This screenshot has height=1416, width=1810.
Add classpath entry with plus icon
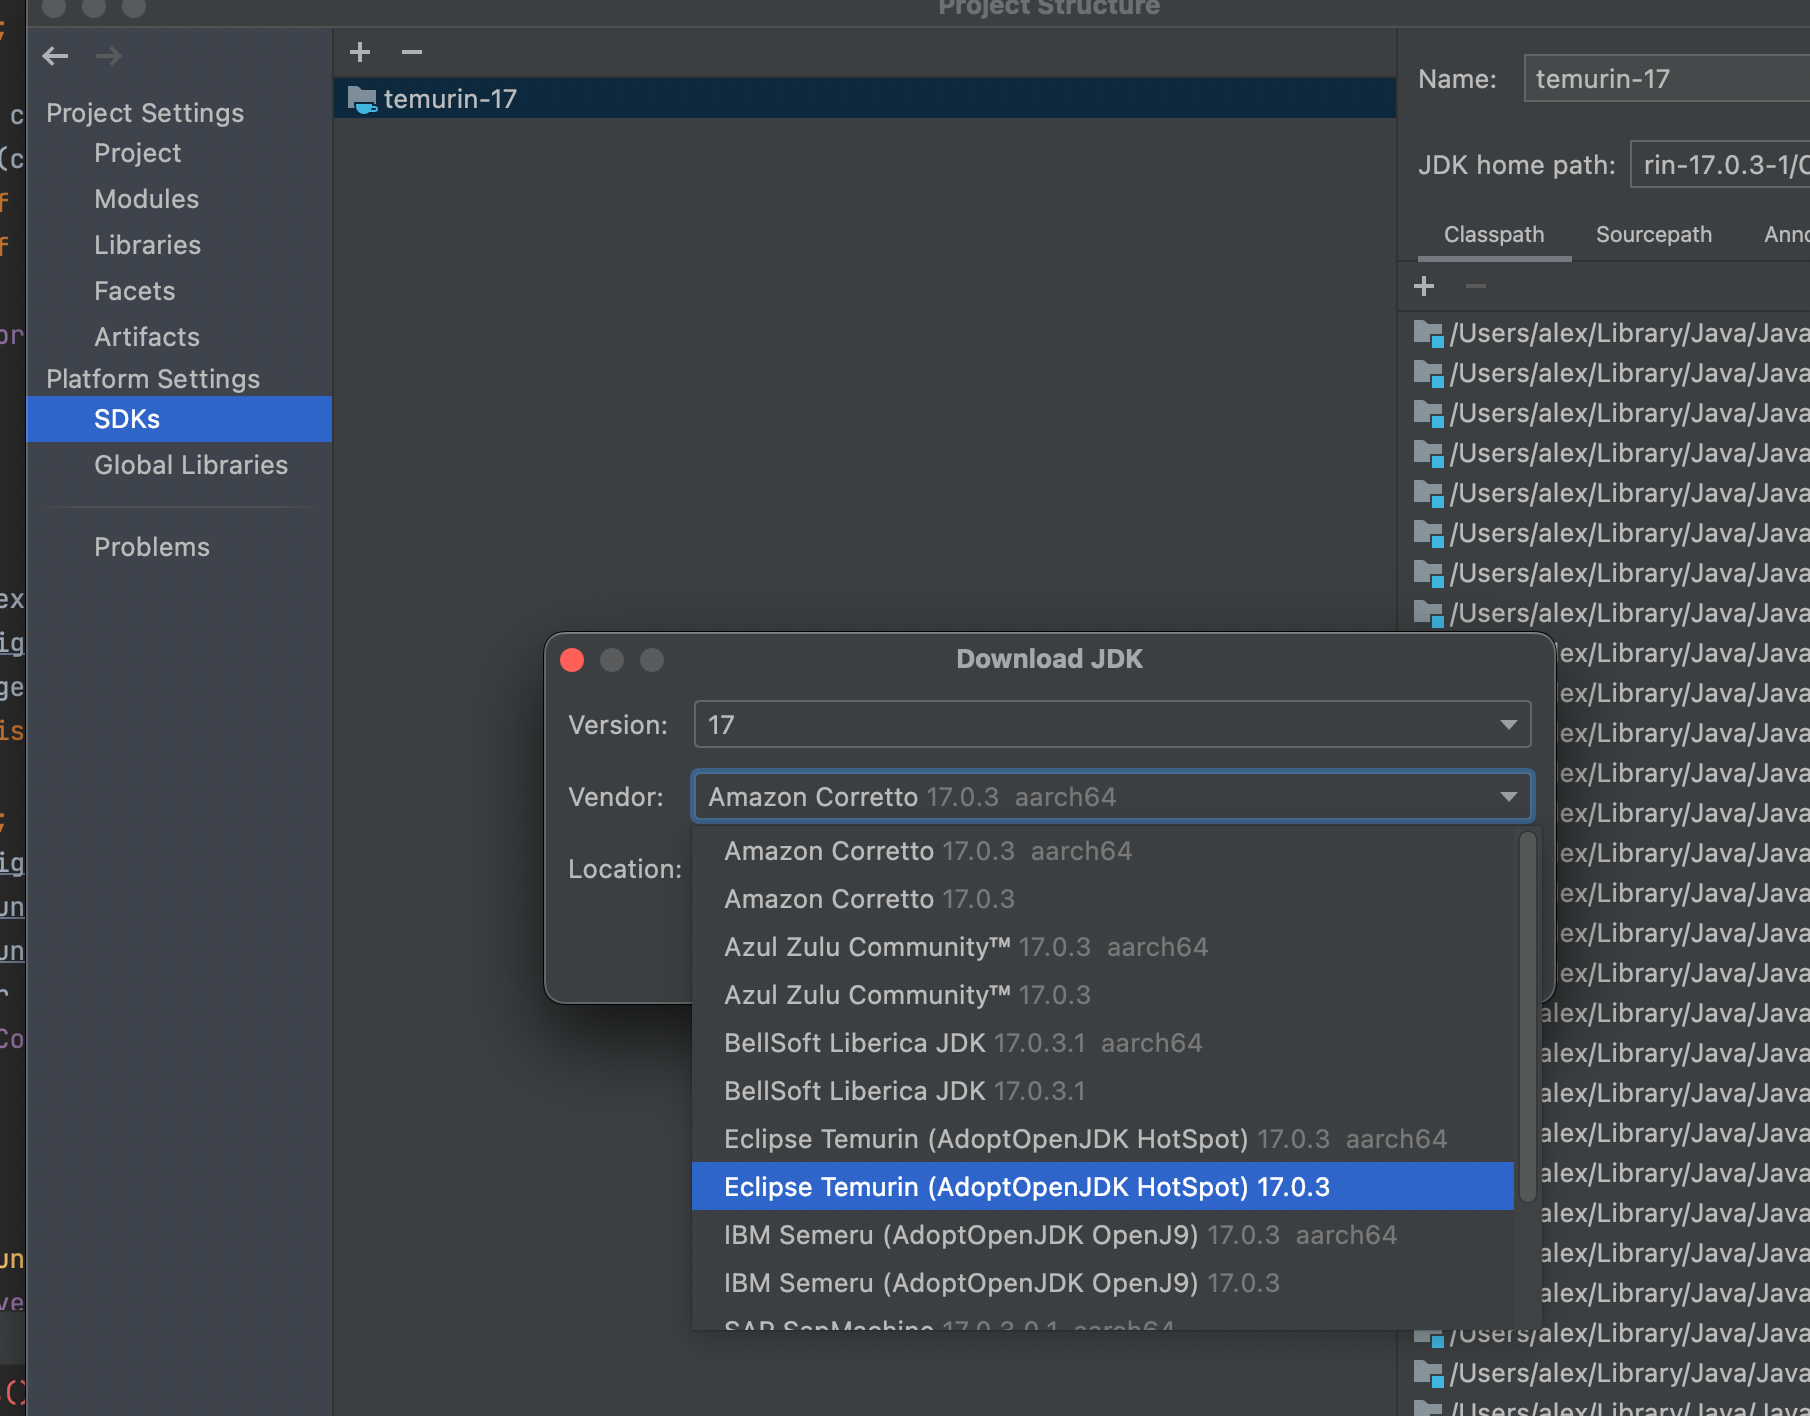1424,286
